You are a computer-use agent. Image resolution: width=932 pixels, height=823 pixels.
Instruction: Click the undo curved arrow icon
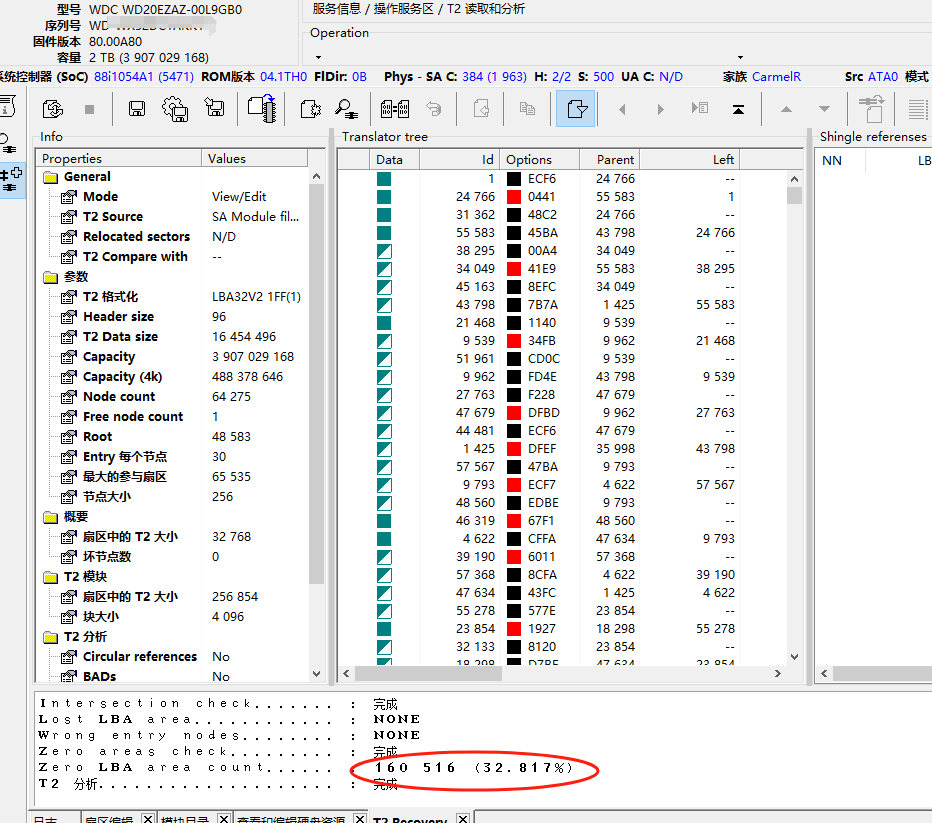(x=434, y=109)
